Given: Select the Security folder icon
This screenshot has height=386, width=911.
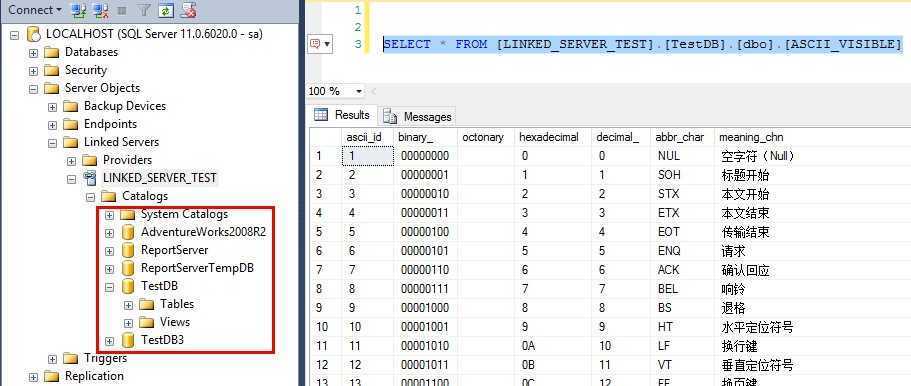Looking at the screenshot, I should pos(52,70).
